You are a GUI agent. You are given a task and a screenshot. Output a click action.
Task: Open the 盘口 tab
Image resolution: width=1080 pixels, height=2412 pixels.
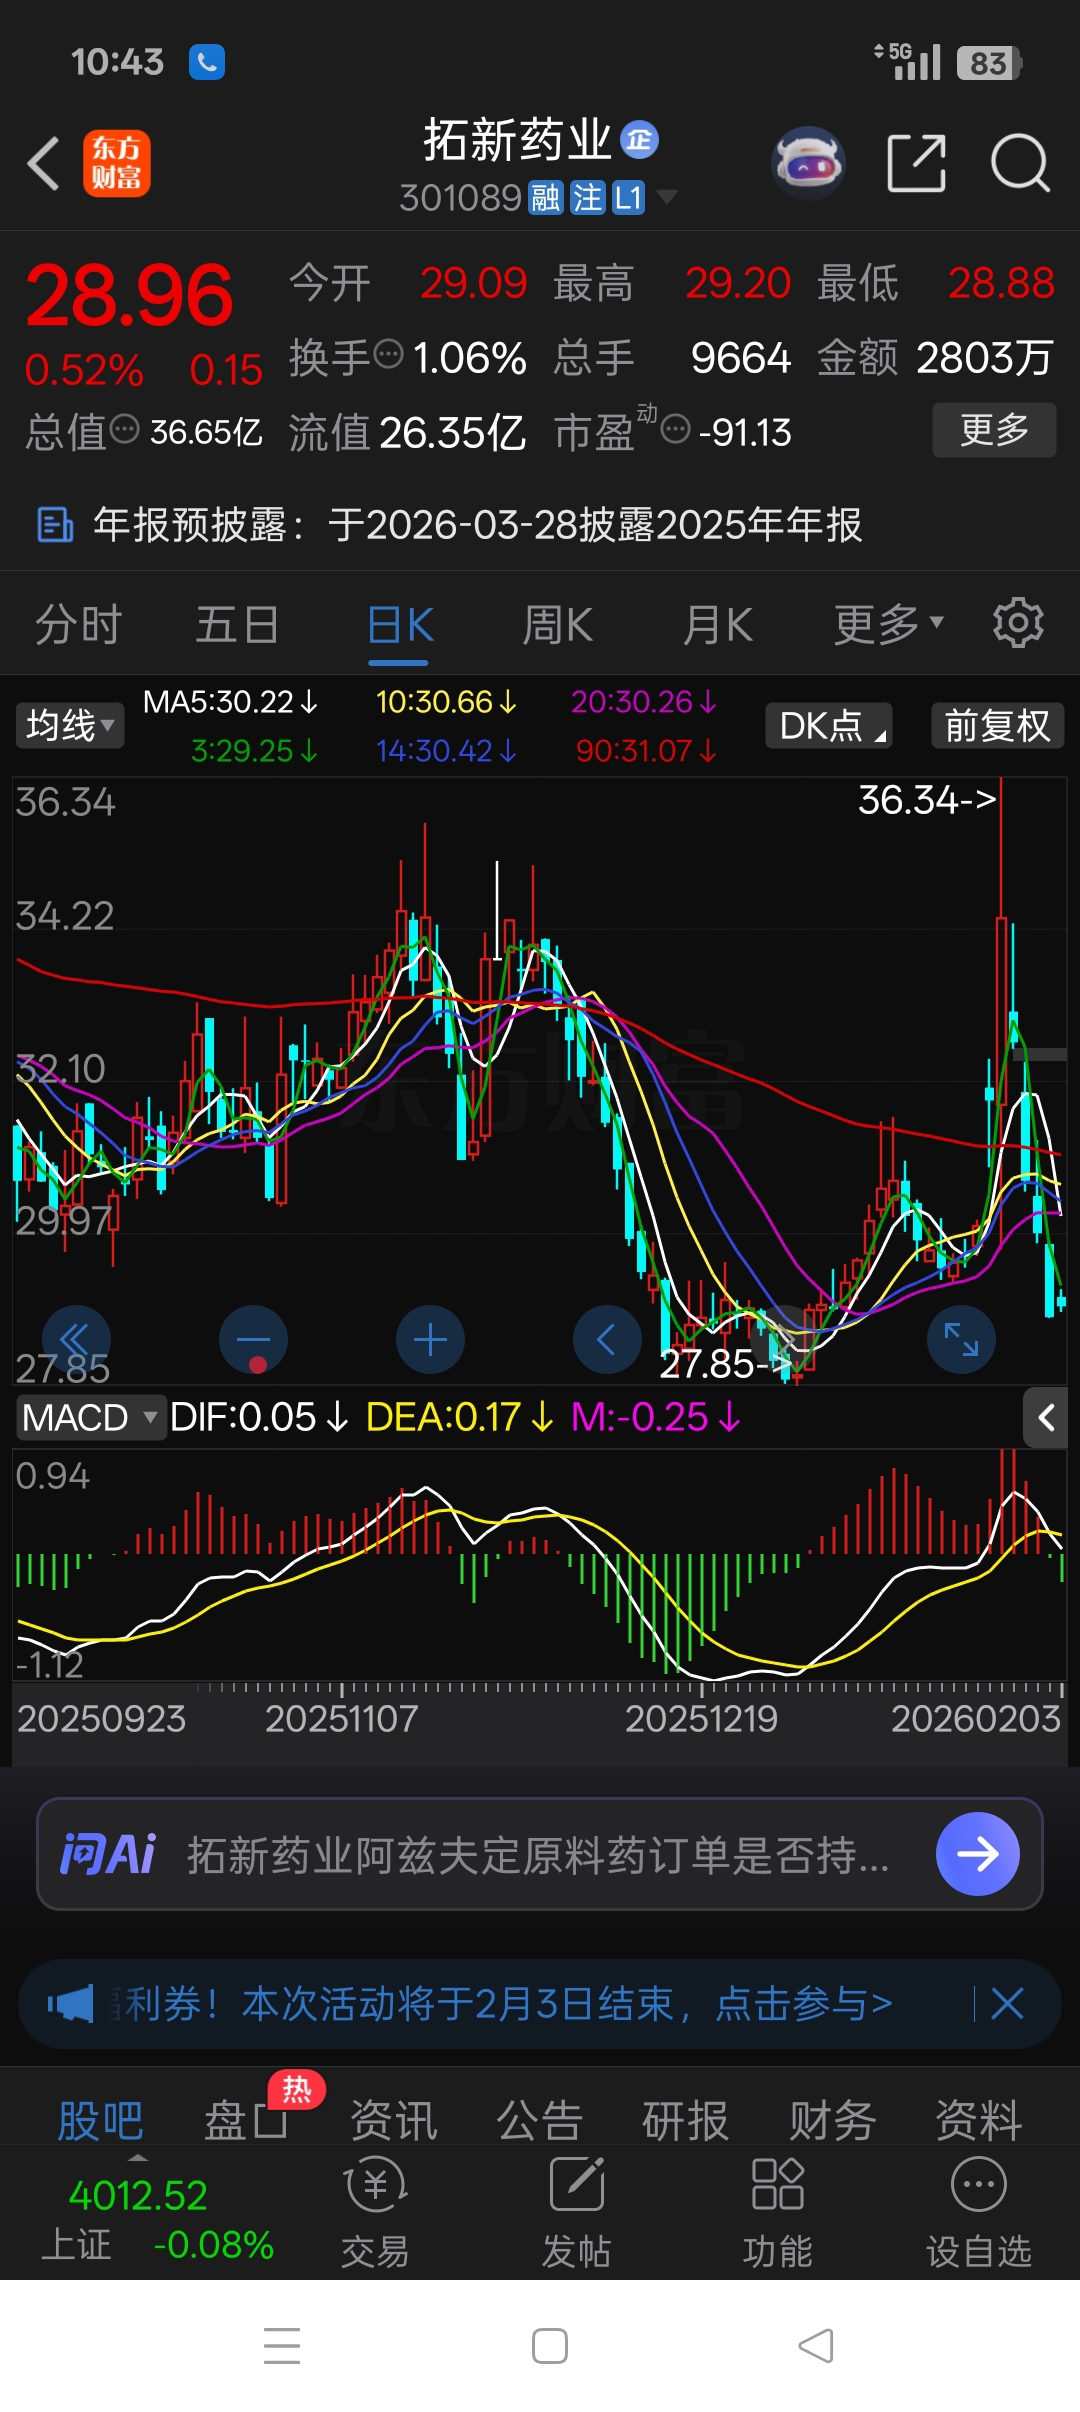coord(246,2120)
